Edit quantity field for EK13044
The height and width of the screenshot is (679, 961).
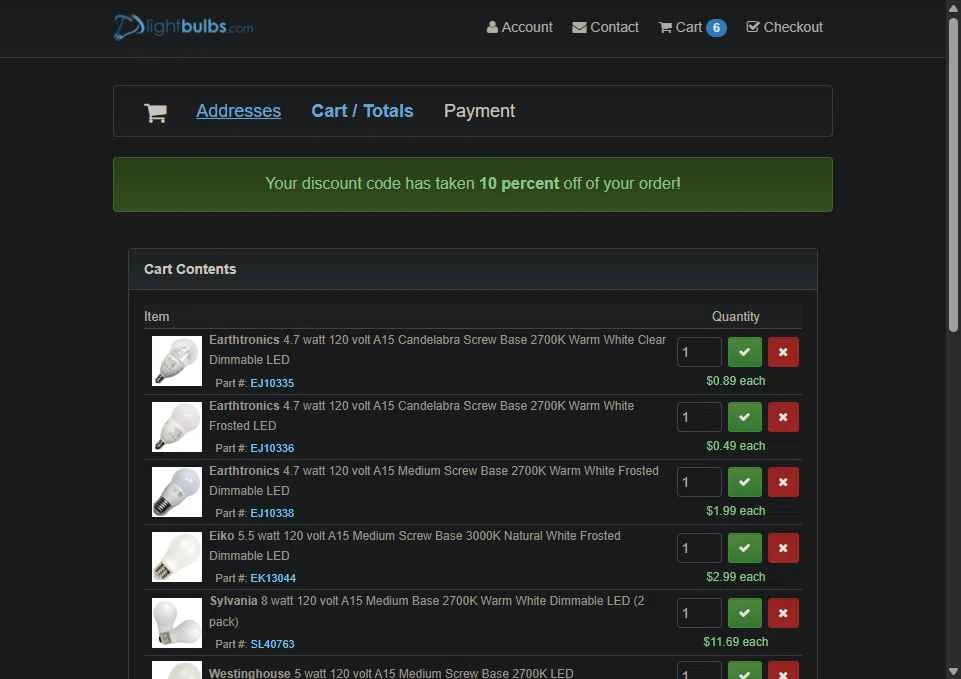[699, 548]
